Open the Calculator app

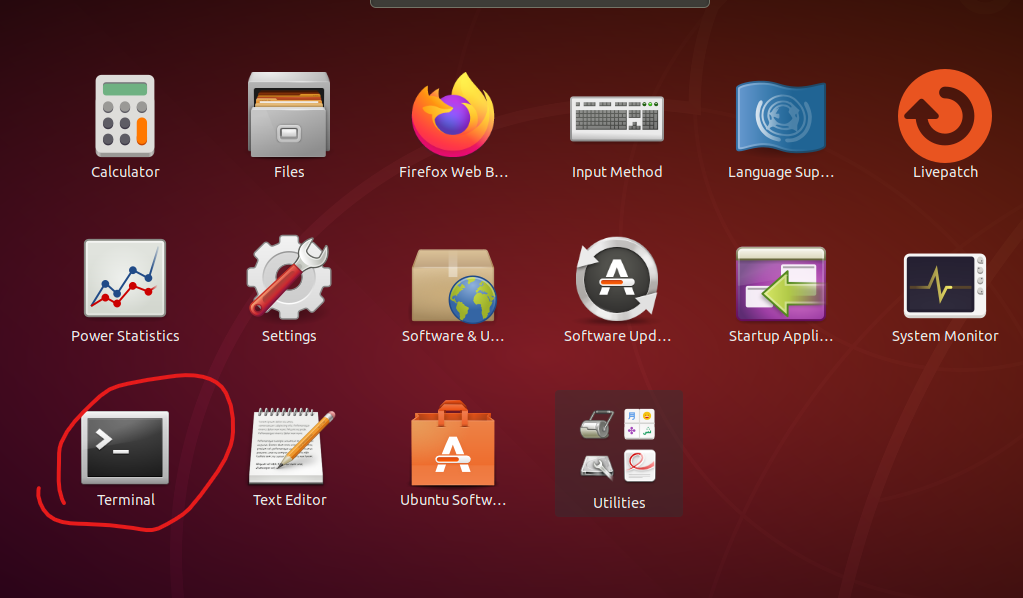coord(125,116)
